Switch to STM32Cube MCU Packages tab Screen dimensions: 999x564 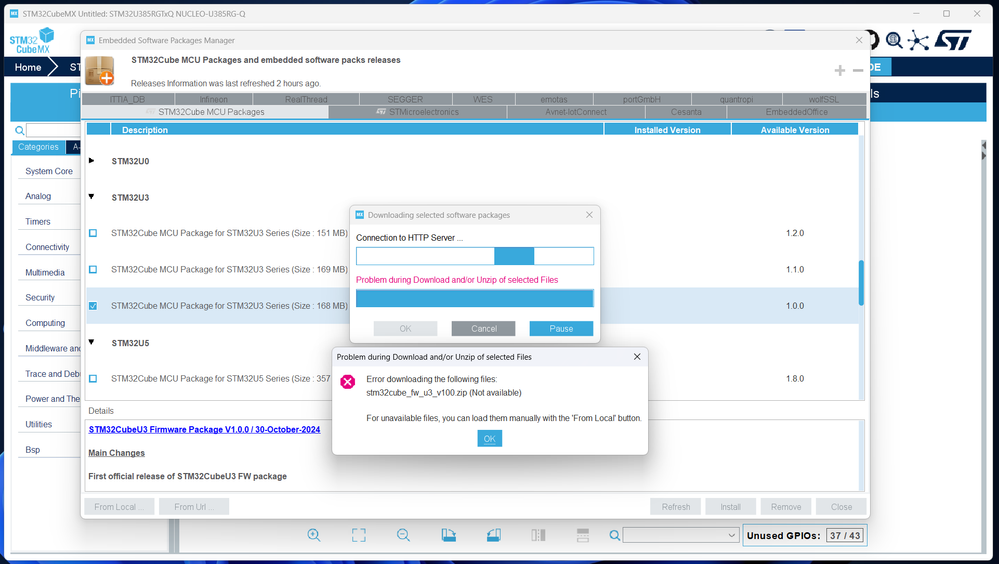(205, 112)
